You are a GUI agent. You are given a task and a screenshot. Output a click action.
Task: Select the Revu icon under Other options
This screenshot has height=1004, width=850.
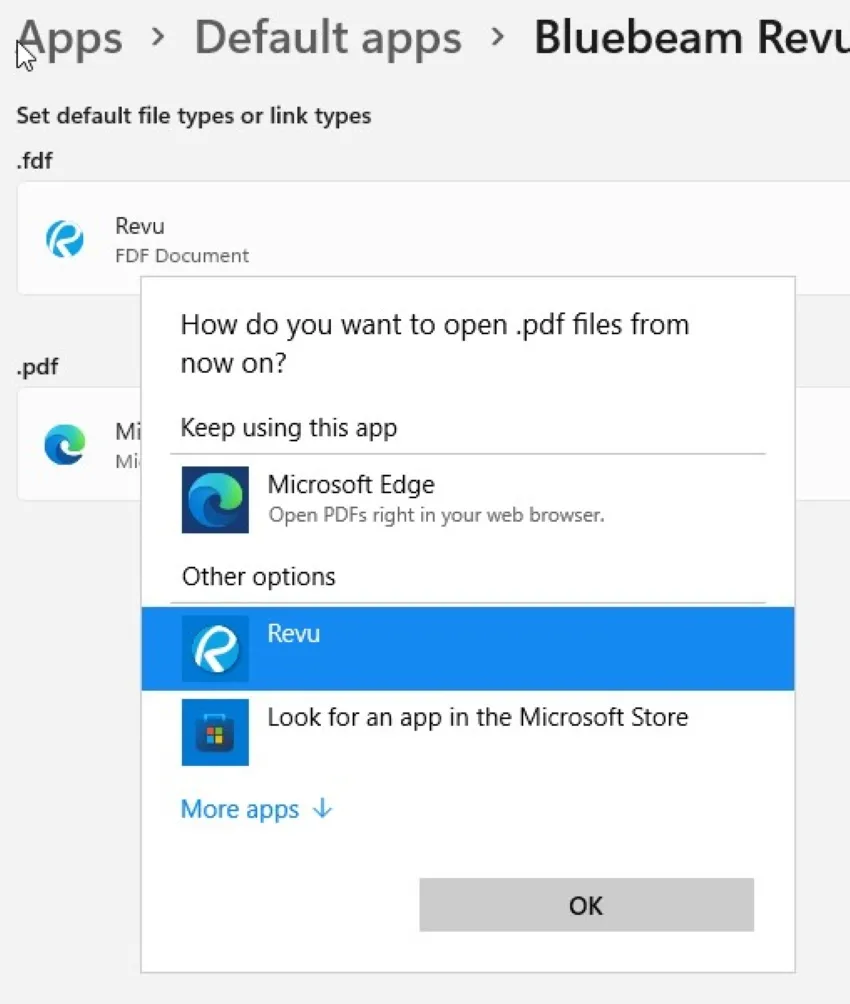(215, 648)
